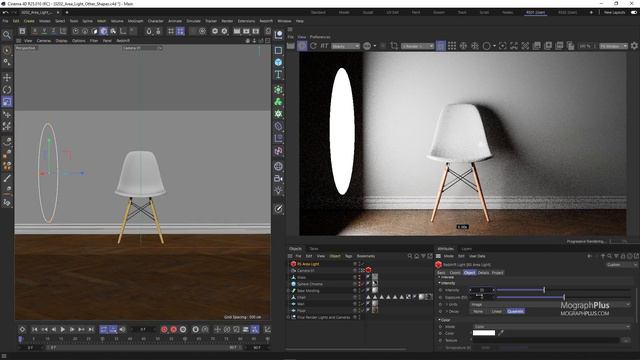Image resolution: width=640 pixels, height=360 pixels.
Task: Click the Redshift IRT render mode icon
Action: click(x=324, y=46)
